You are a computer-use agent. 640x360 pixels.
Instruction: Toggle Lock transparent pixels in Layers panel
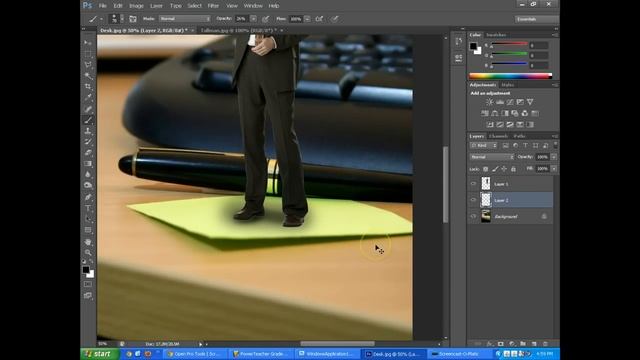pos(486,169)
